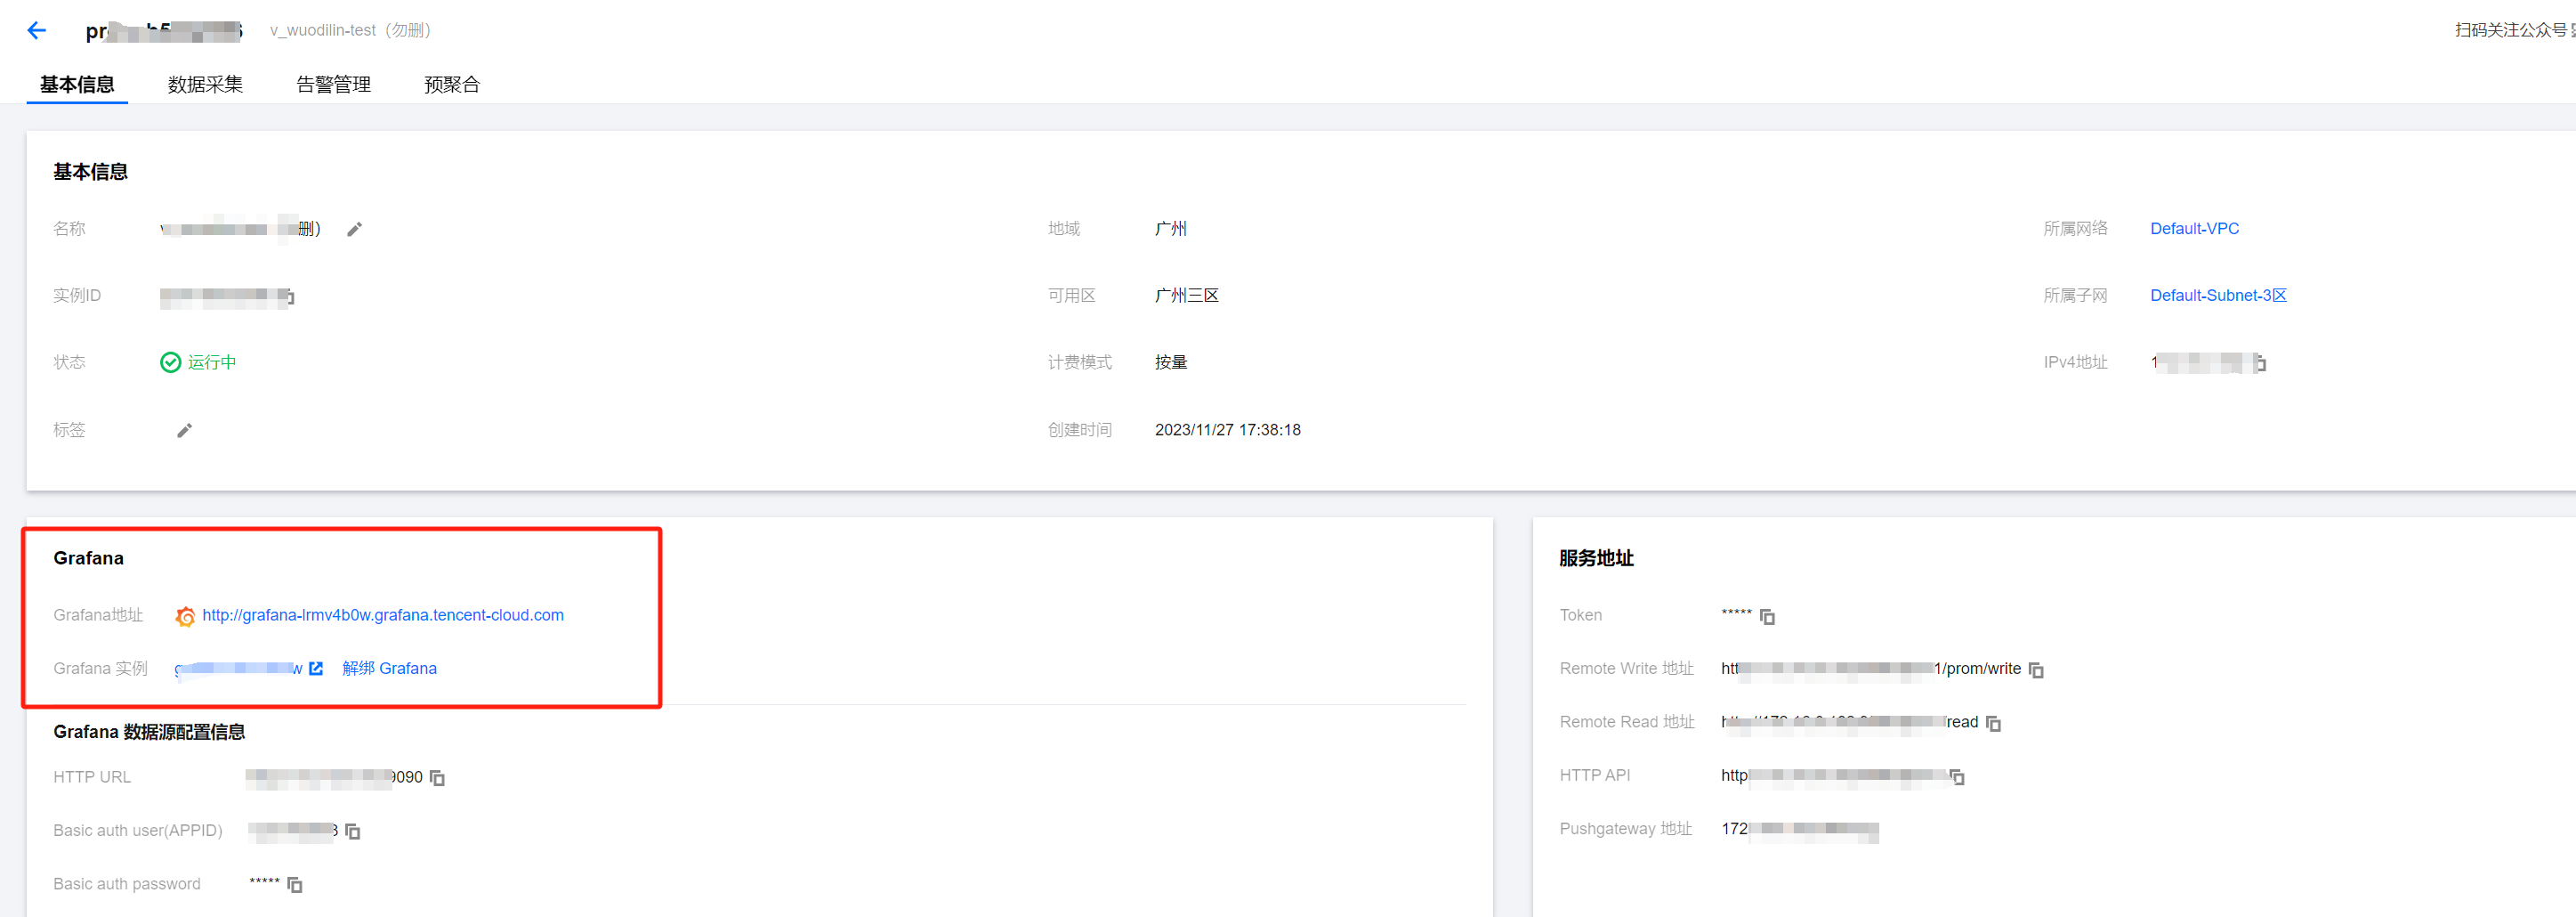2576x917 pixels.
Task: Open the 数据采集 tab
Action: coord(205,84)
